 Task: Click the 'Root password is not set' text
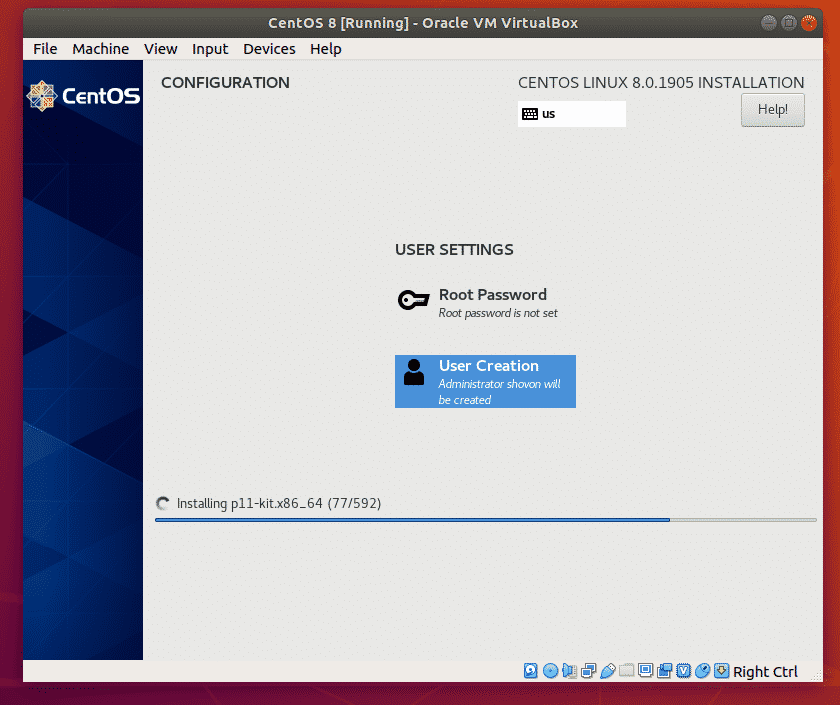(498, 313)
